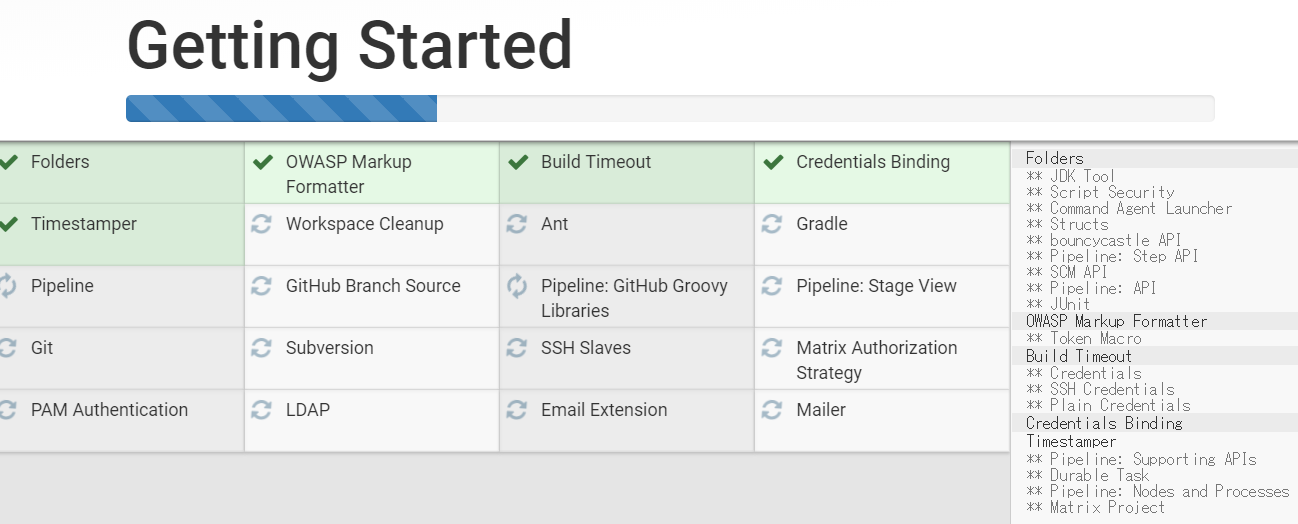Image resolution: width=1298 pixels, height=524 pixels.
Task: Click the Pipeline: Stage View label
Action: pos(876,286)
